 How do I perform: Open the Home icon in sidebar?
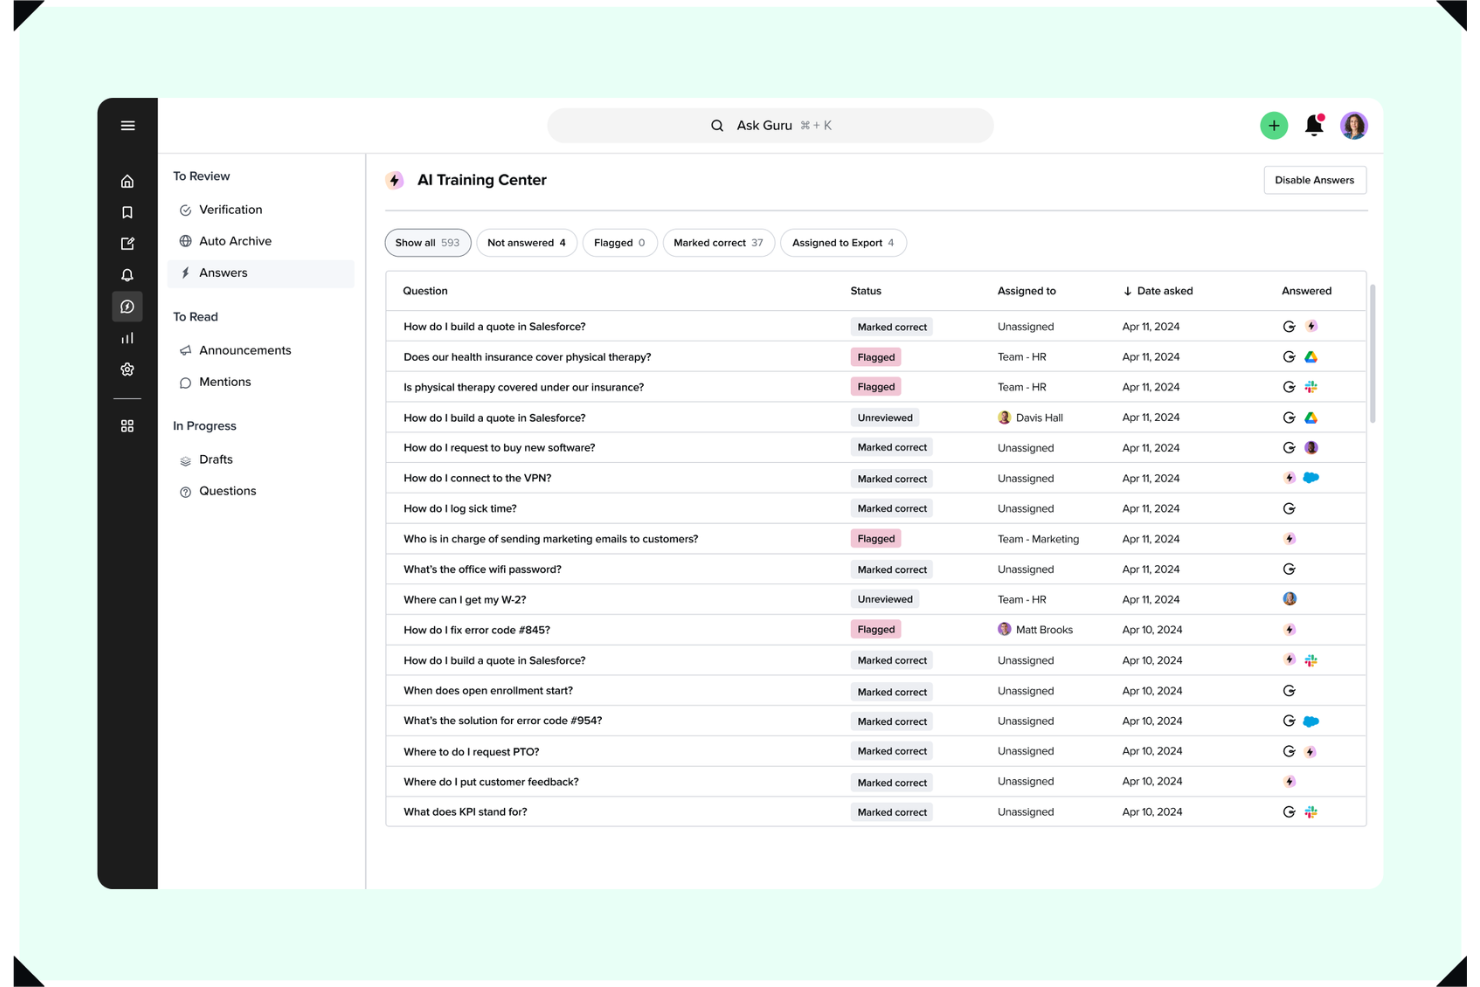click(x=127, y=181)
